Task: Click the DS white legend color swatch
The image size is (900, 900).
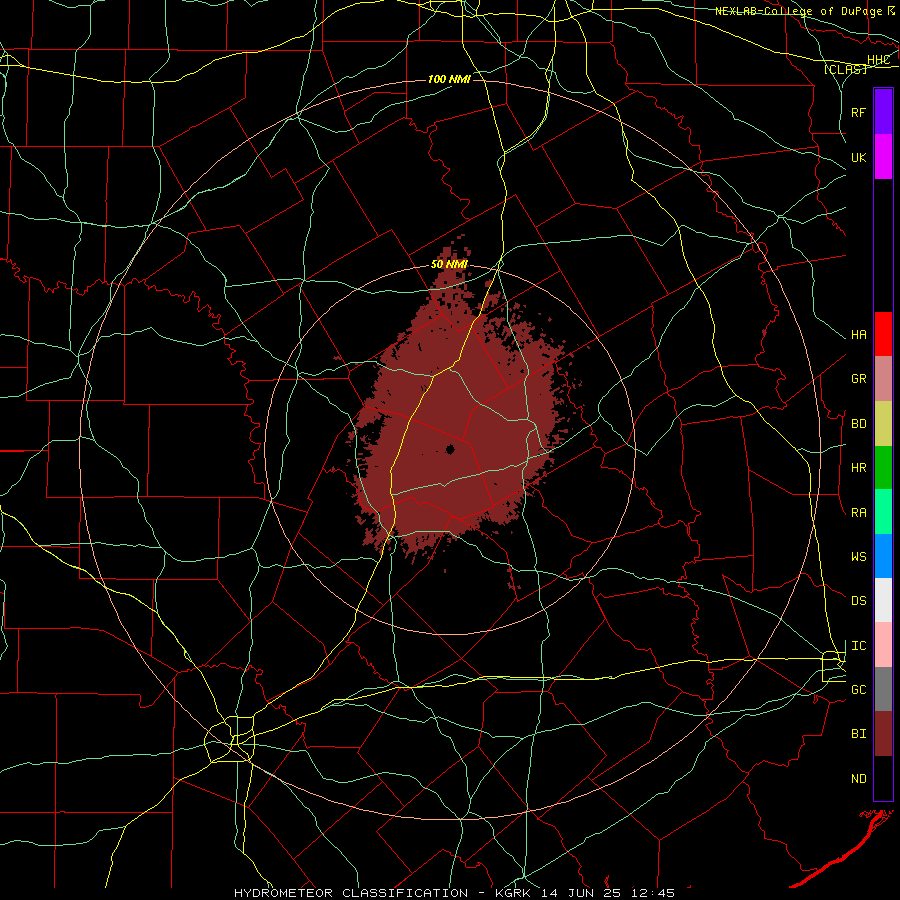Action: coord(883,600)
